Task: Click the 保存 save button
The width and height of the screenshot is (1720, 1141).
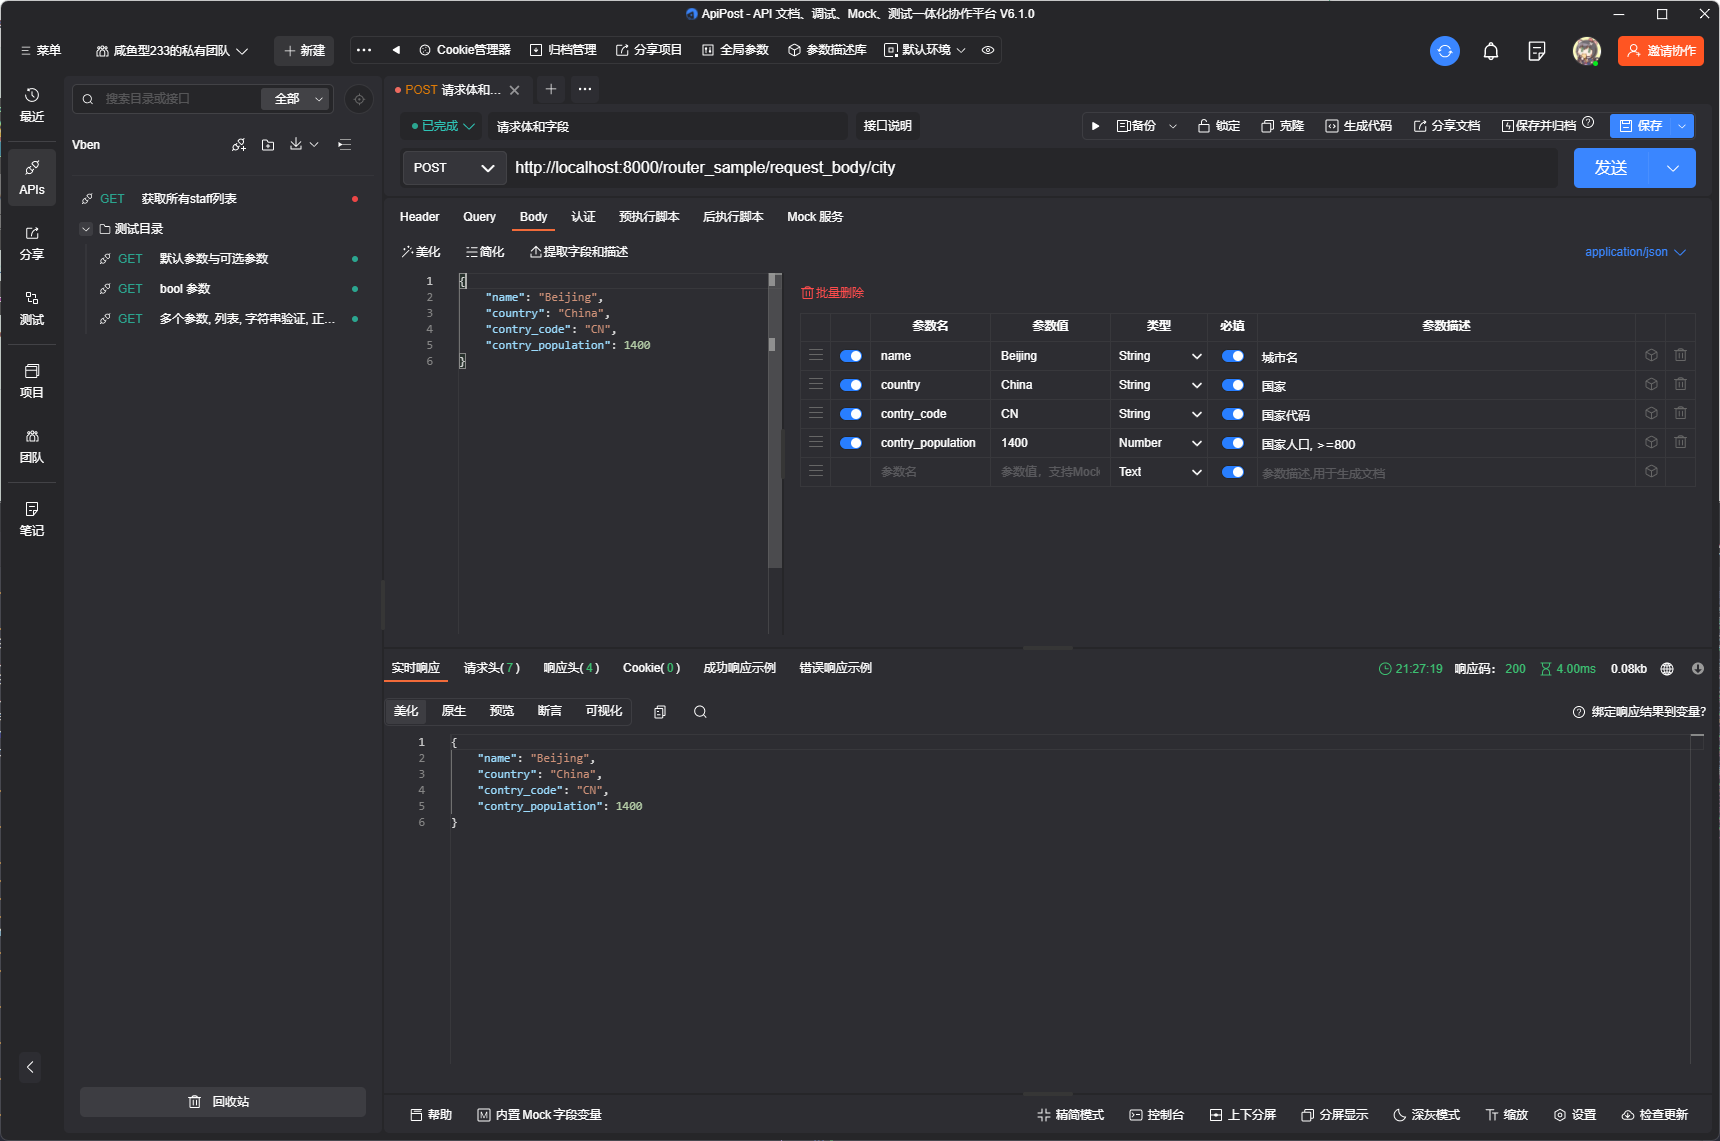Action: (1641, 126)
